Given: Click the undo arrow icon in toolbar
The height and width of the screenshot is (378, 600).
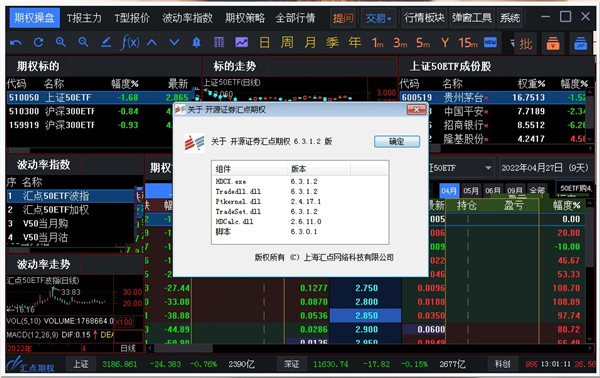Looking at the screenshot, I should tap(16, 42).
